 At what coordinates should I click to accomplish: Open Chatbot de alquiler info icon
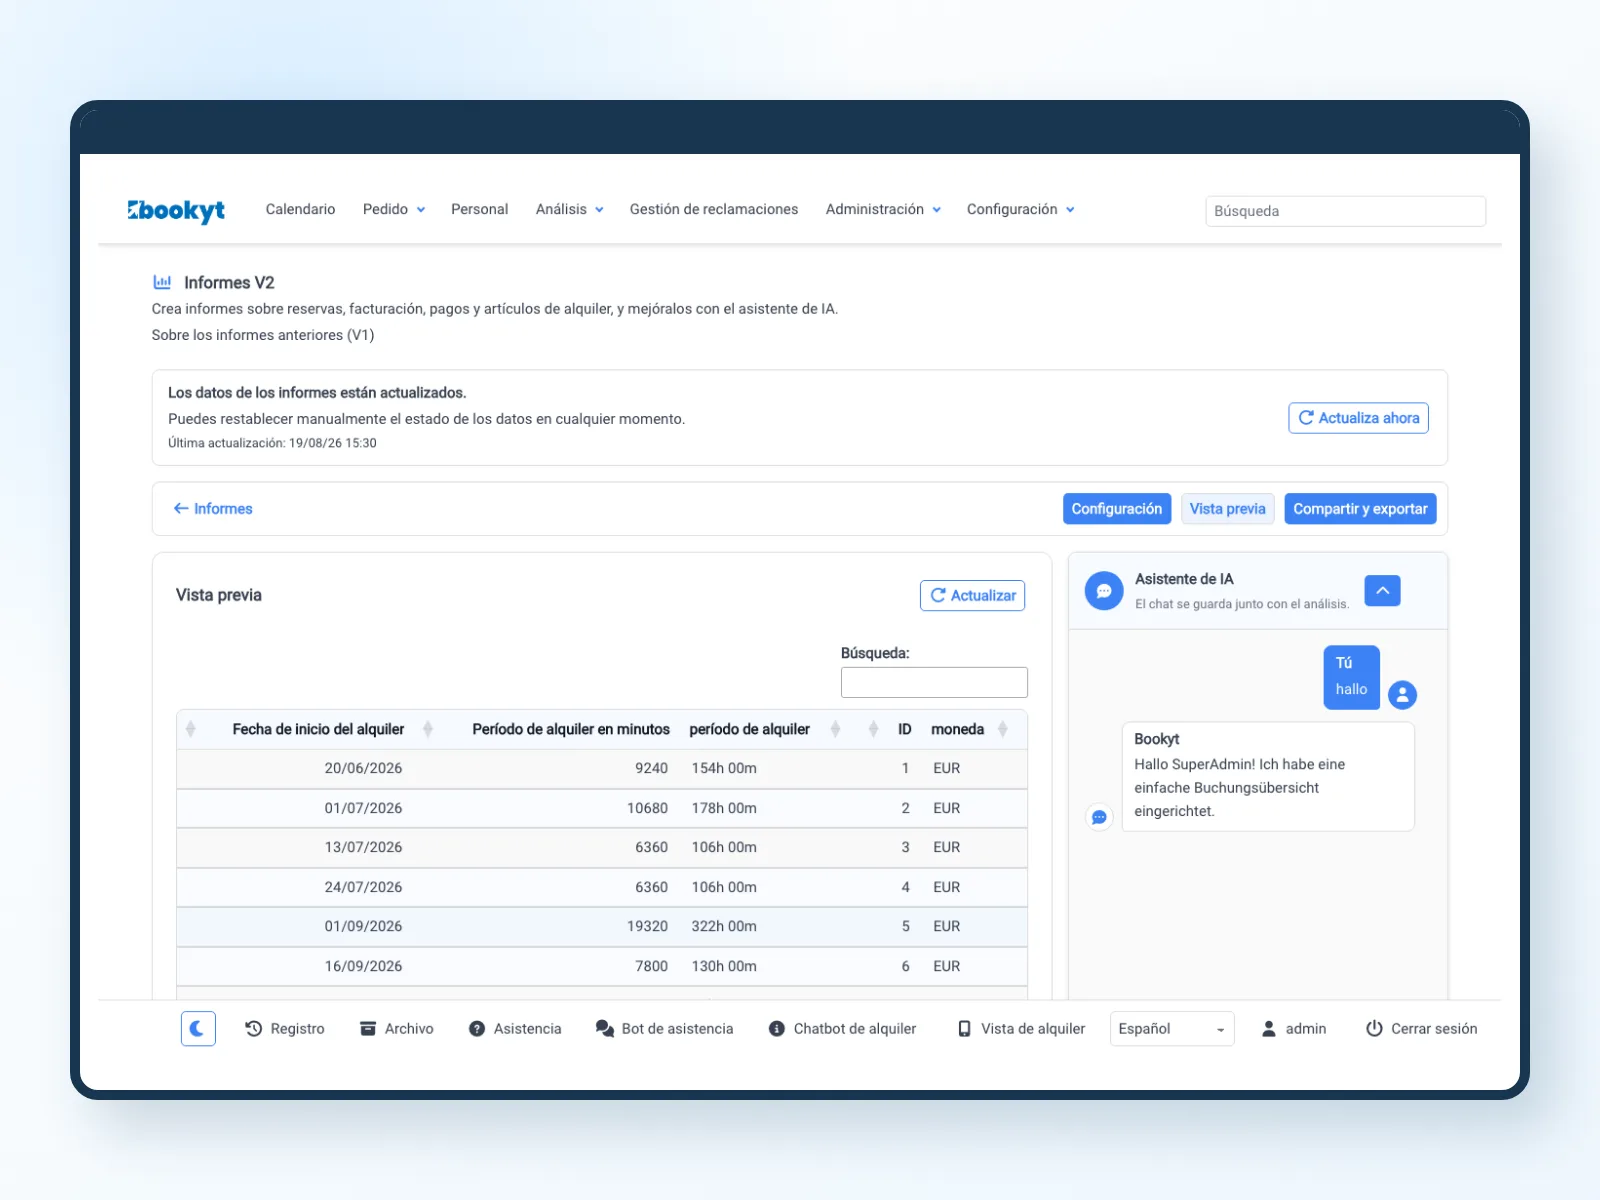(x=776, y=1028)
